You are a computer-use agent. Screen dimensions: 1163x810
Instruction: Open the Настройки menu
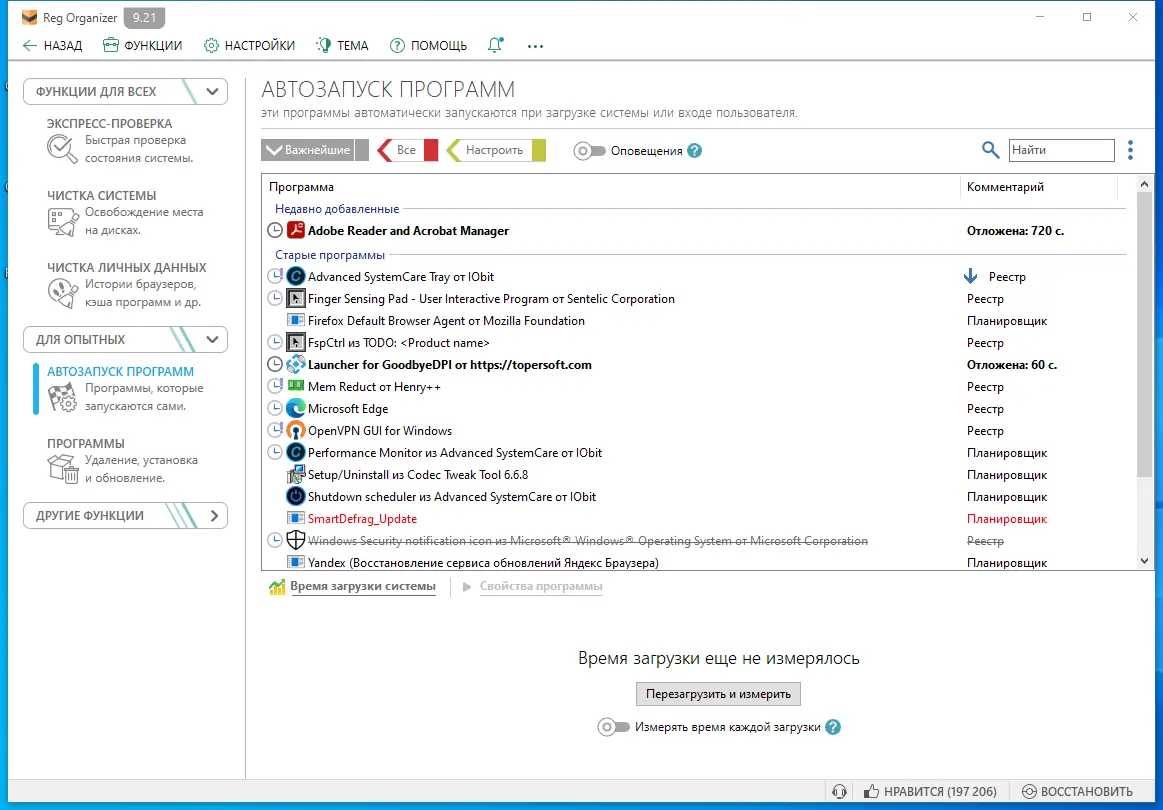tap(249, 45)
